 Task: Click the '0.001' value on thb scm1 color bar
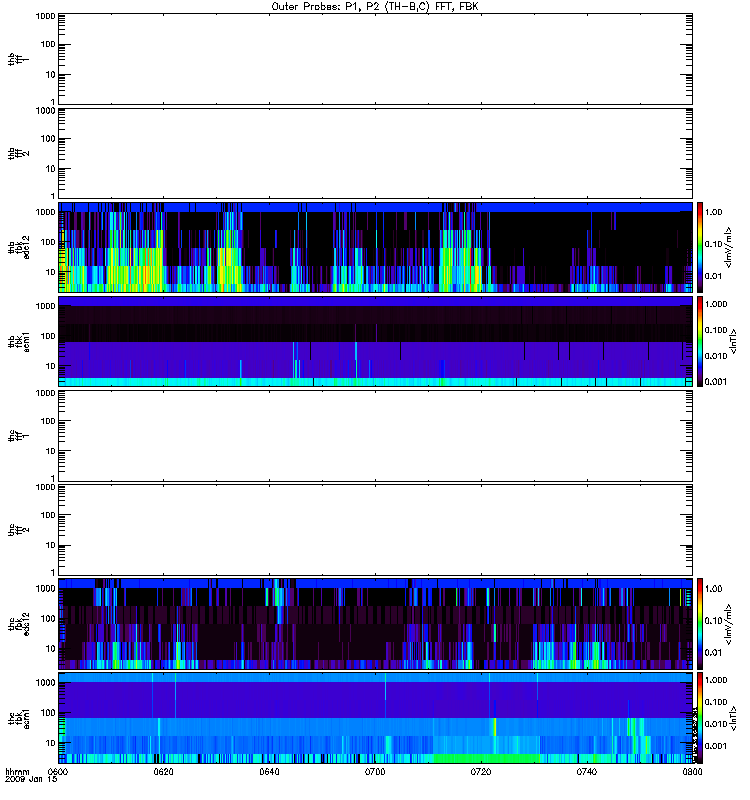coord(716,382)
